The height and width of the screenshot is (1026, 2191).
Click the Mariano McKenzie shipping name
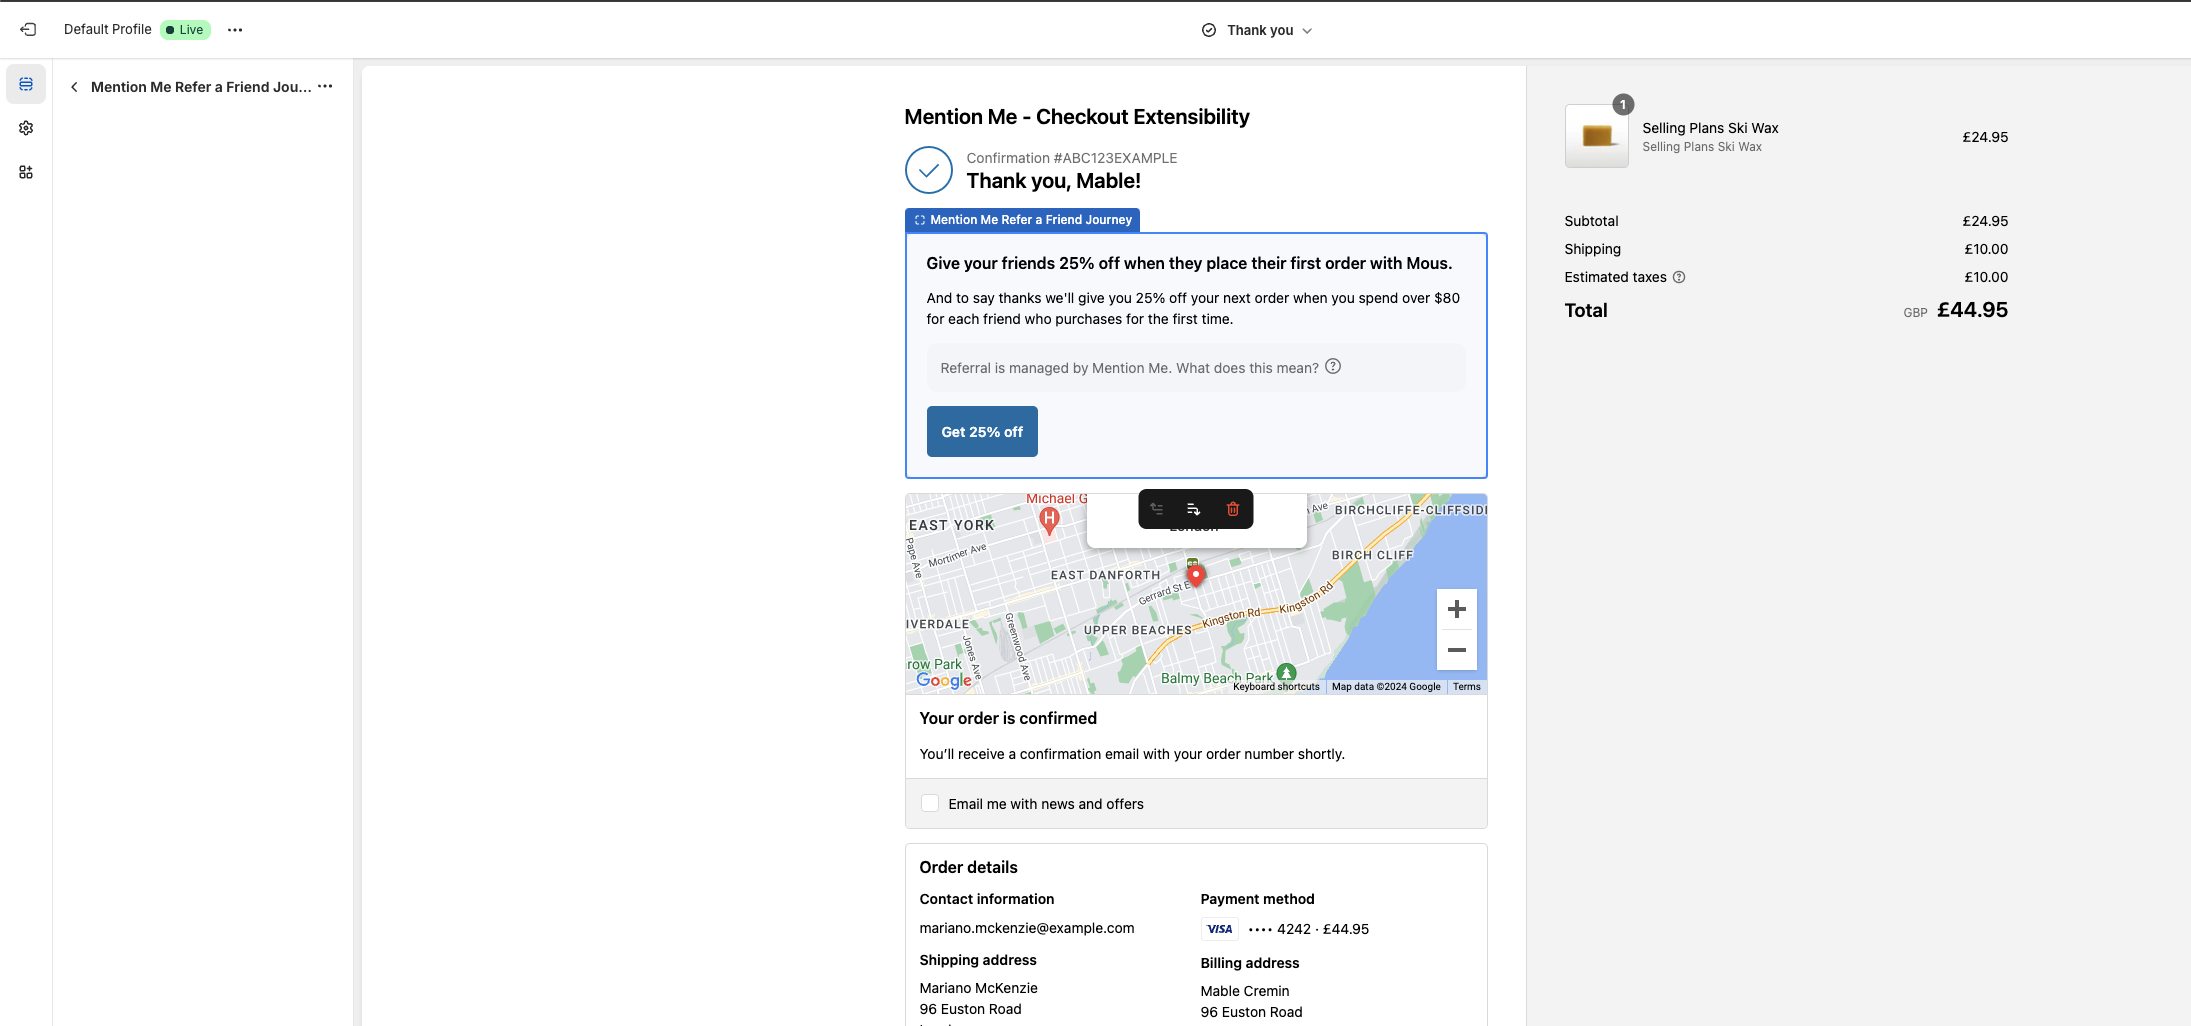point(979,988)
